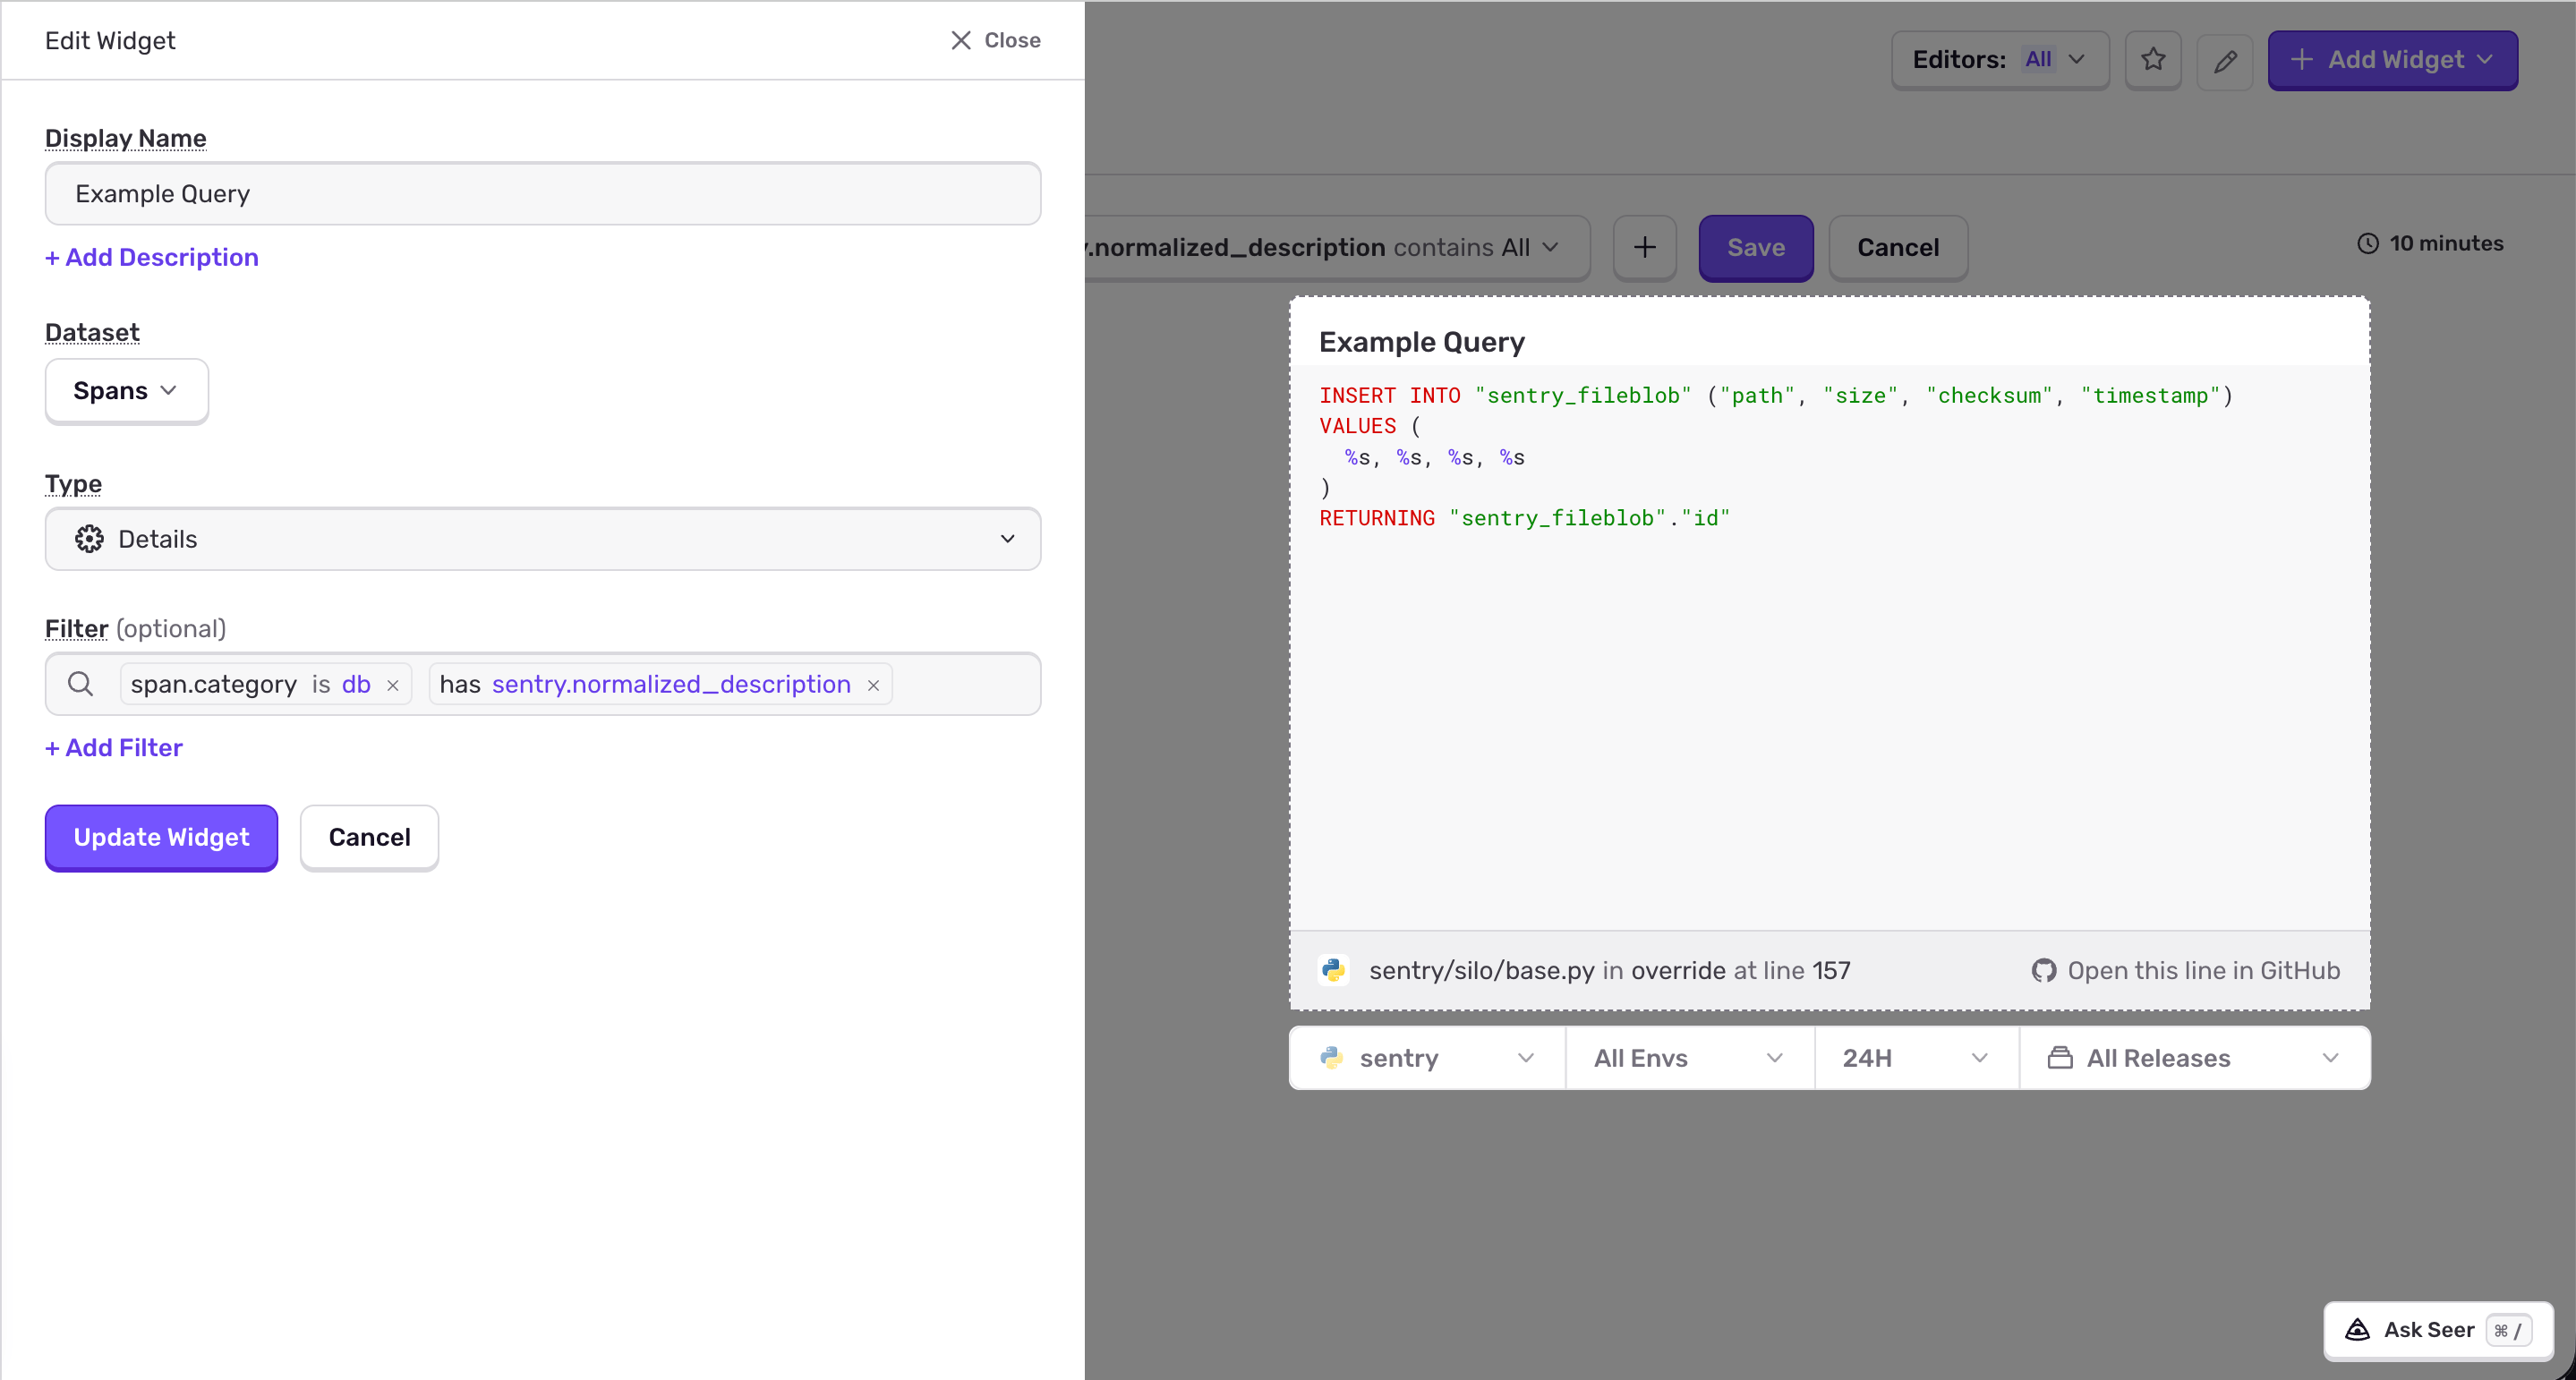Open the Editors All dropdown
2576x1380 pixels.
[x=2000, y=60]
